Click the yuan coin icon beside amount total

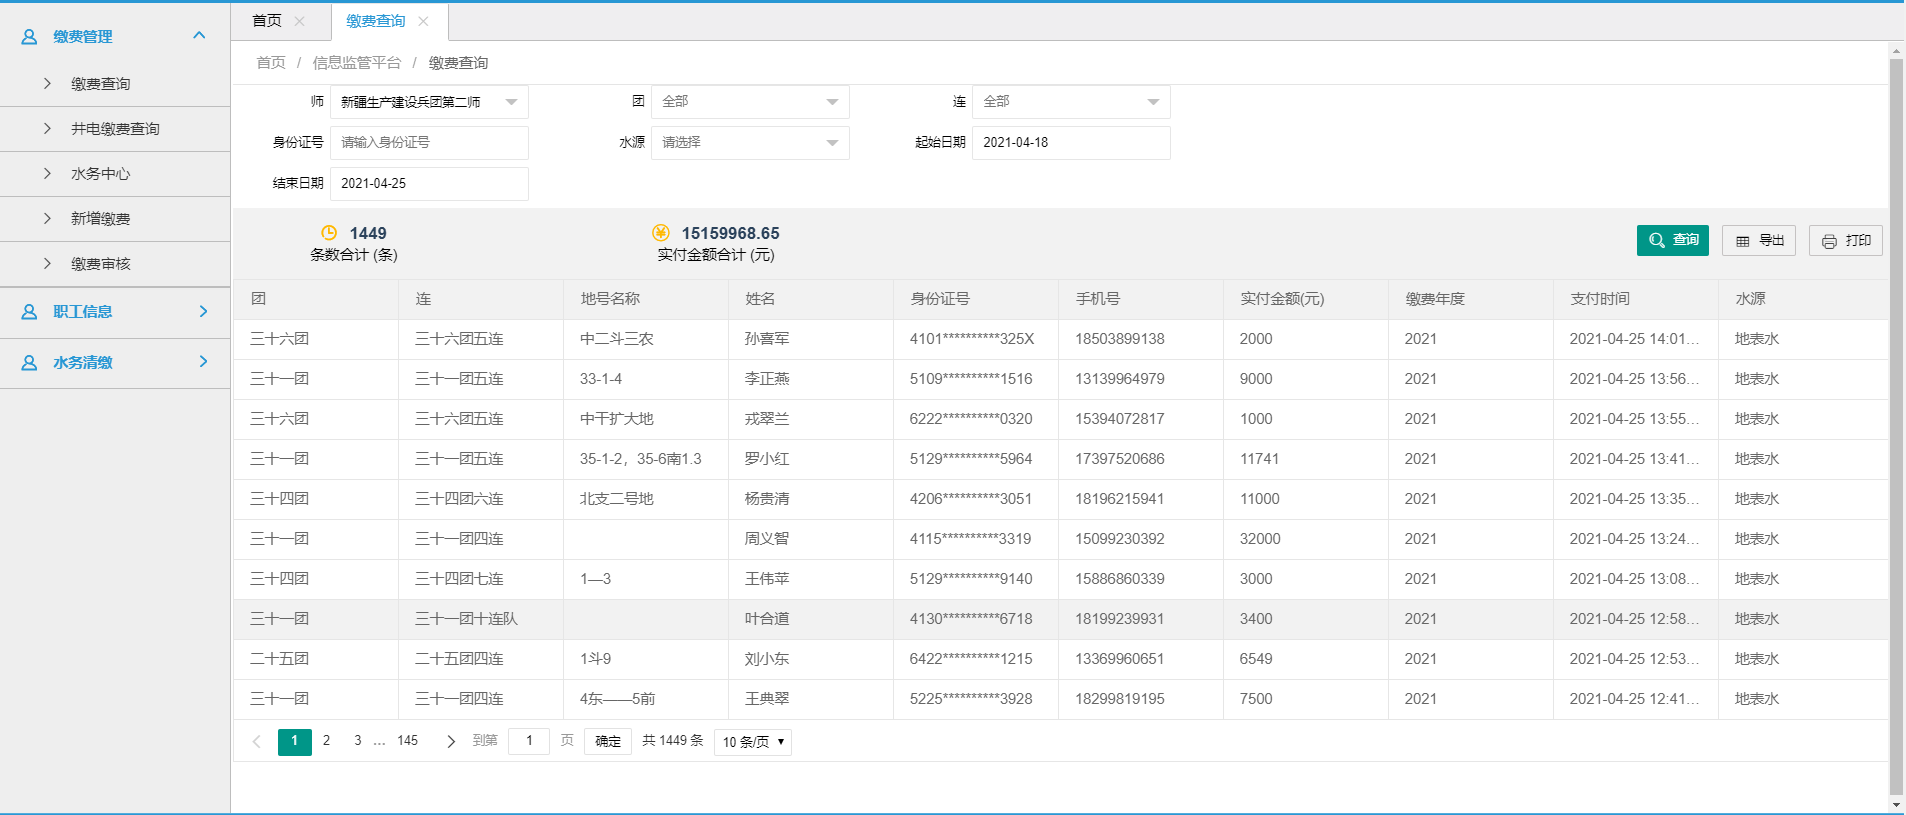click(660, 233)
